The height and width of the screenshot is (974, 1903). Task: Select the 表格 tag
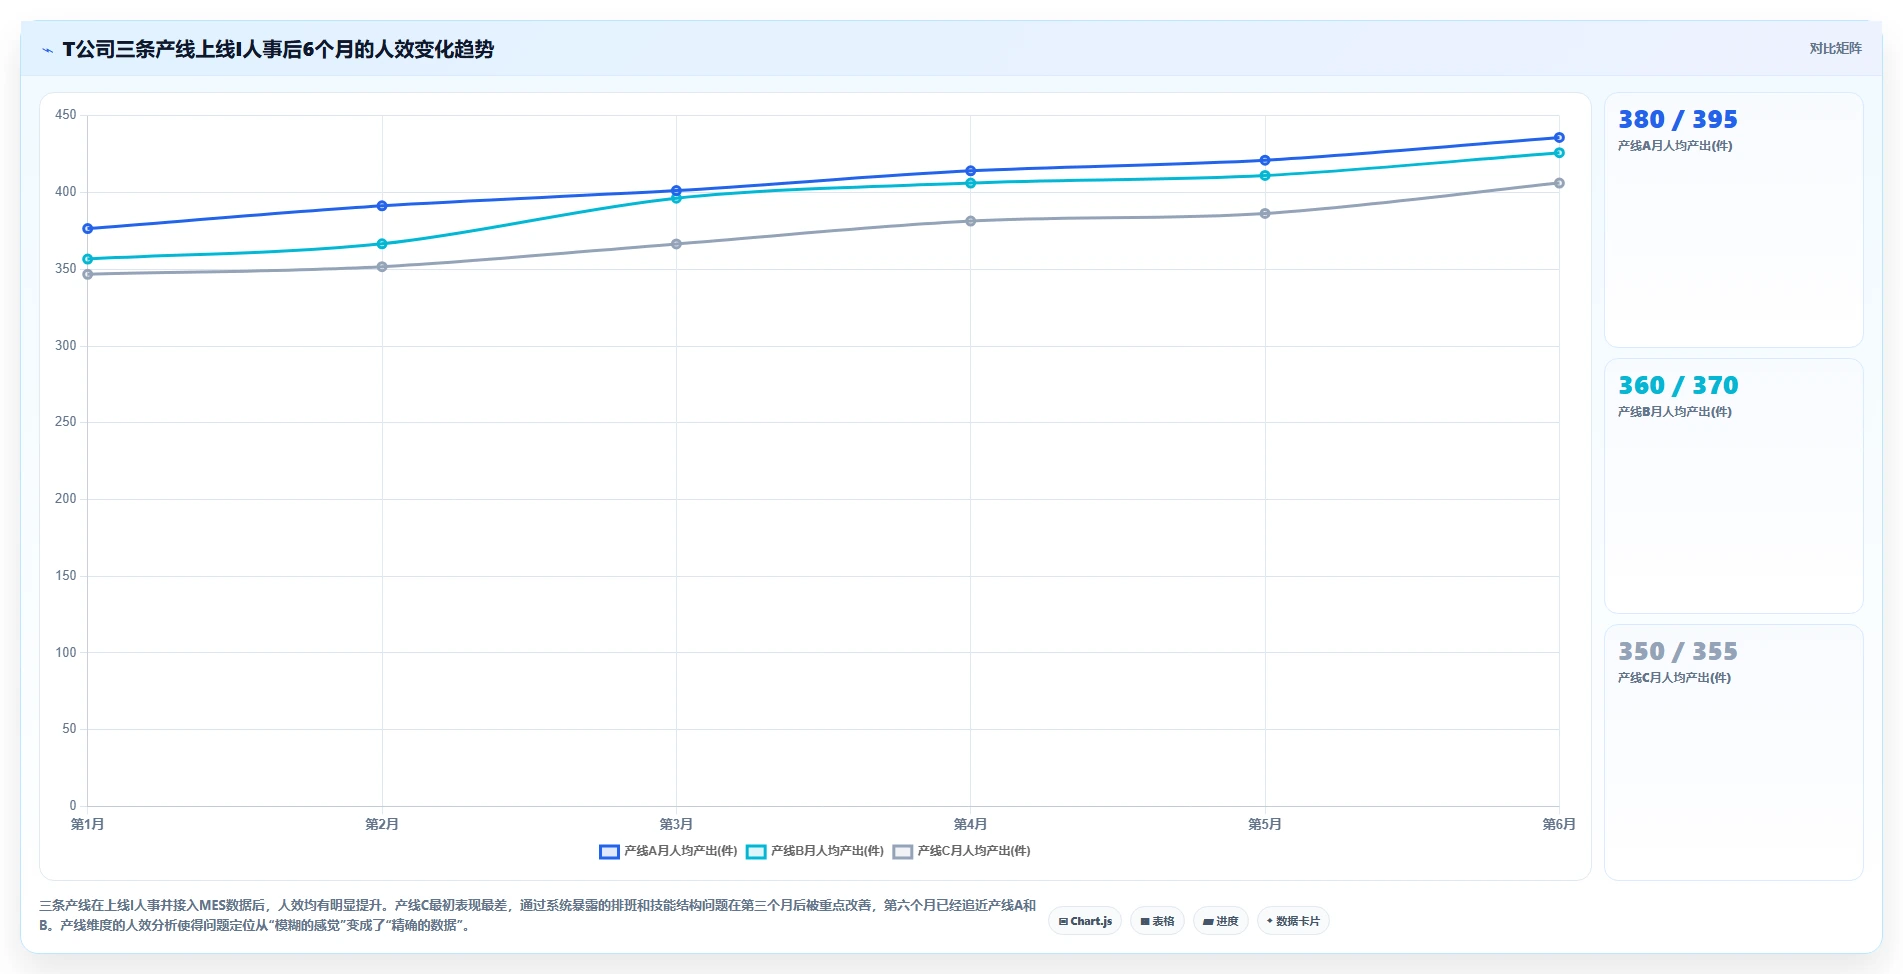coord(1157,921)
